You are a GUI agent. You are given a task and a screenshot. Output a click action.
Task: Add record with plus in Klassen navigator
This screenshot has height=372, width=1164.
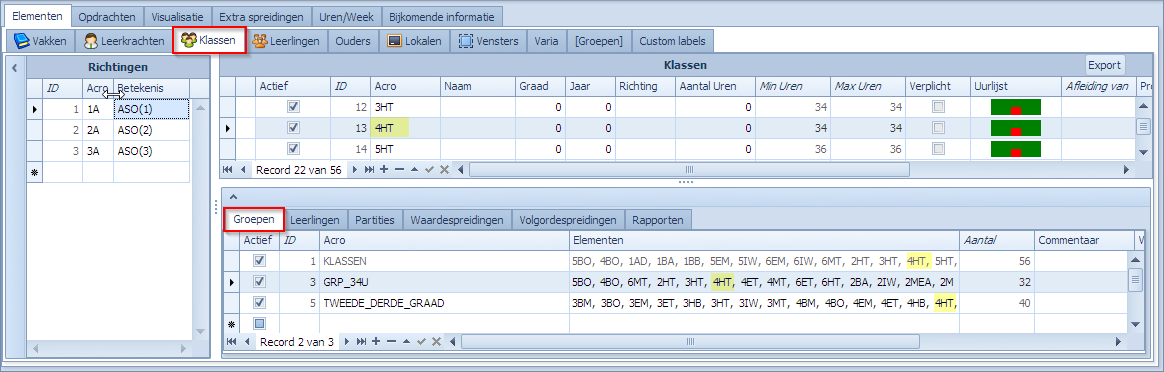click(x=384, y=169)
